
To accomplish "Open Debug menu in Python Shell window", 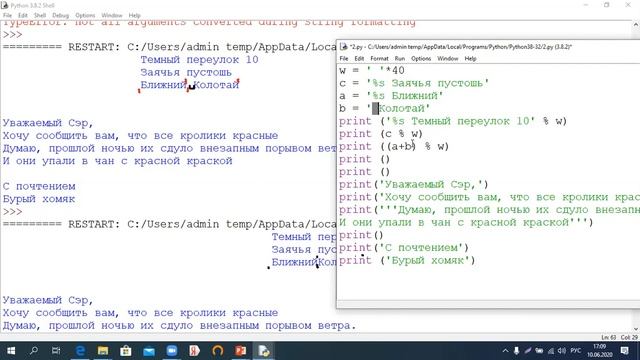I will (60, 16).
